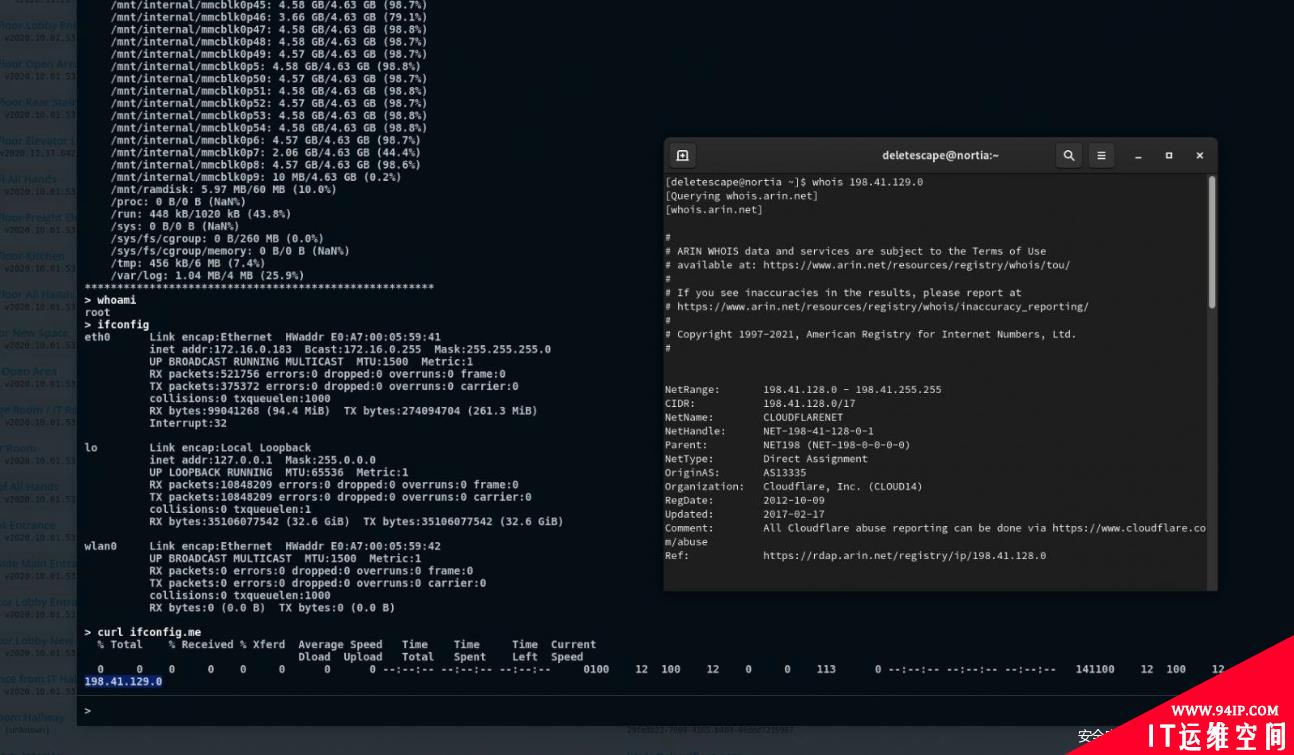Click lo RX bytes:35106077542 line
1294x755 pixels.
click(356, 521)
